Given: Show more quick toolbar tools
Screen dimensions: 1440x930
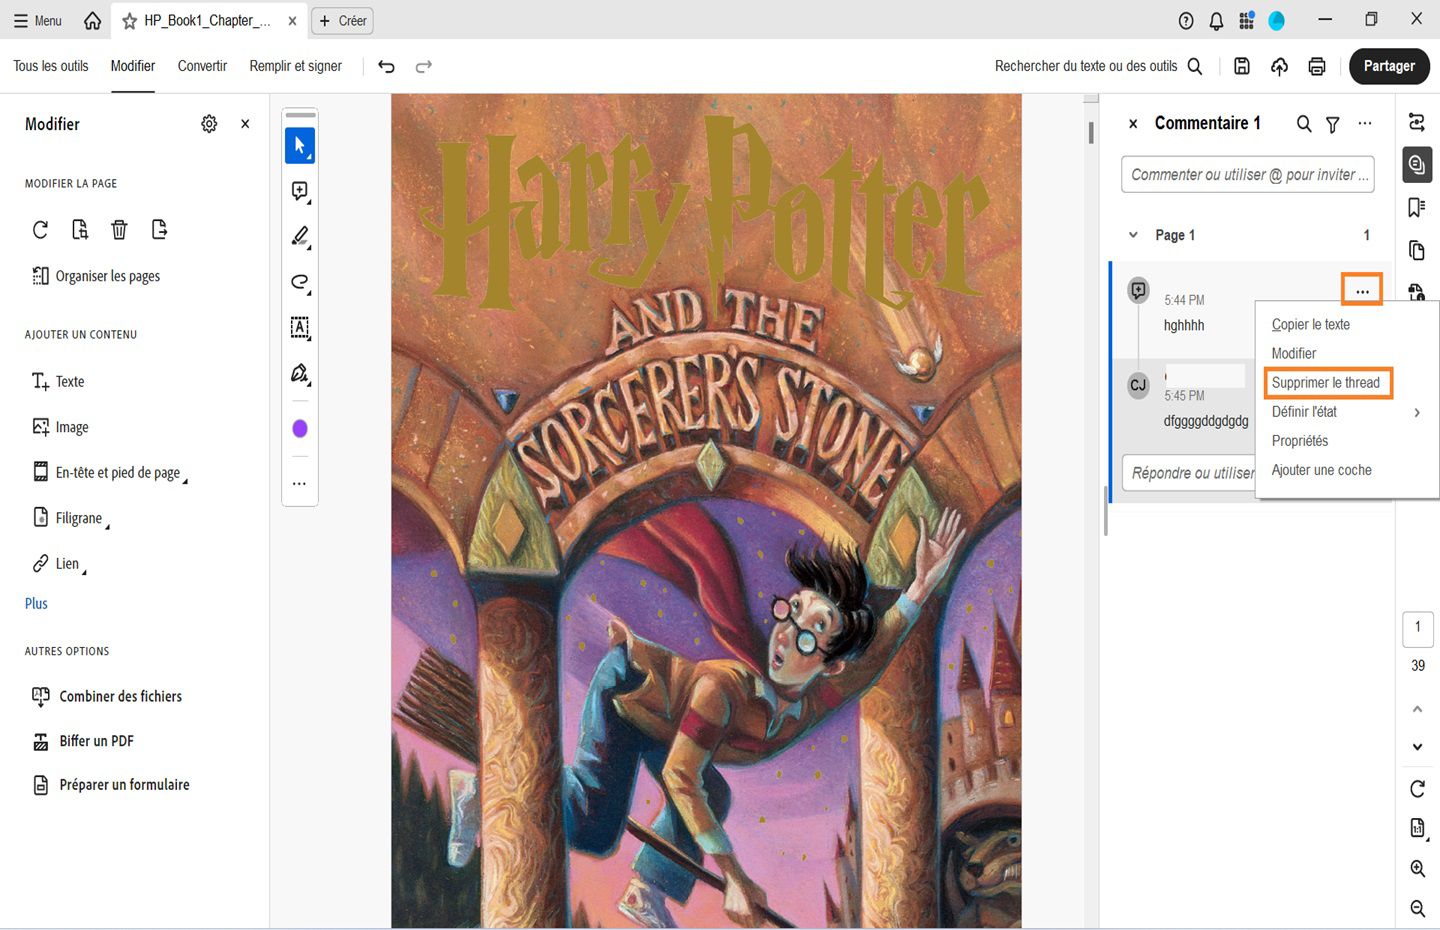Looking at the screenshot, I should 299,483.
